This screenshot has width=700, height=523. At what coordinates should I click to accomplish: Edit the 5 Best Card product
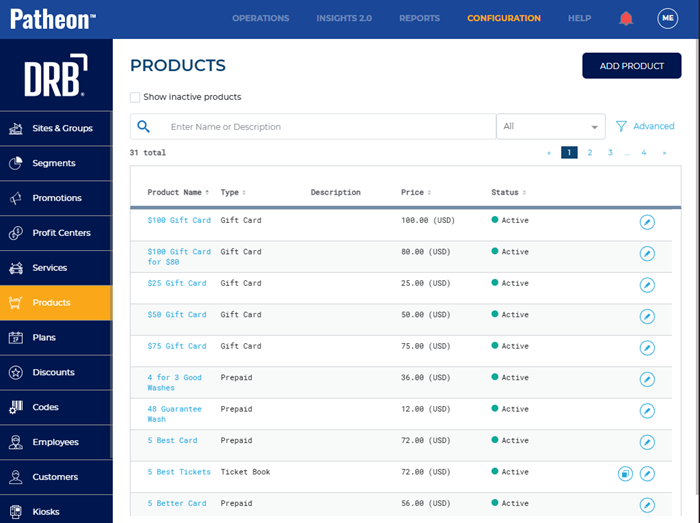point(647,442)
